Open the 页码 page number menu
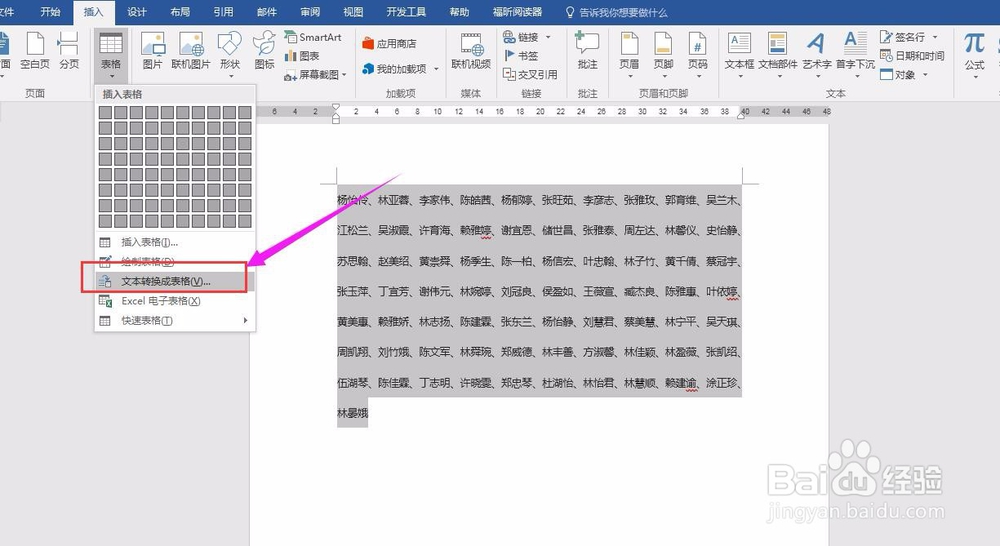Viewport: 1000px width, 546px height. point(698,54)
